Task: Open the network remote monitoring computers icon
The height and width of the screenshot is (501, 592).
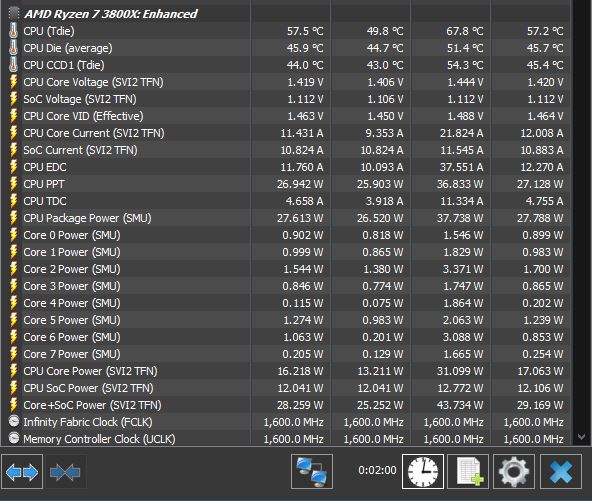Action: 312,472
